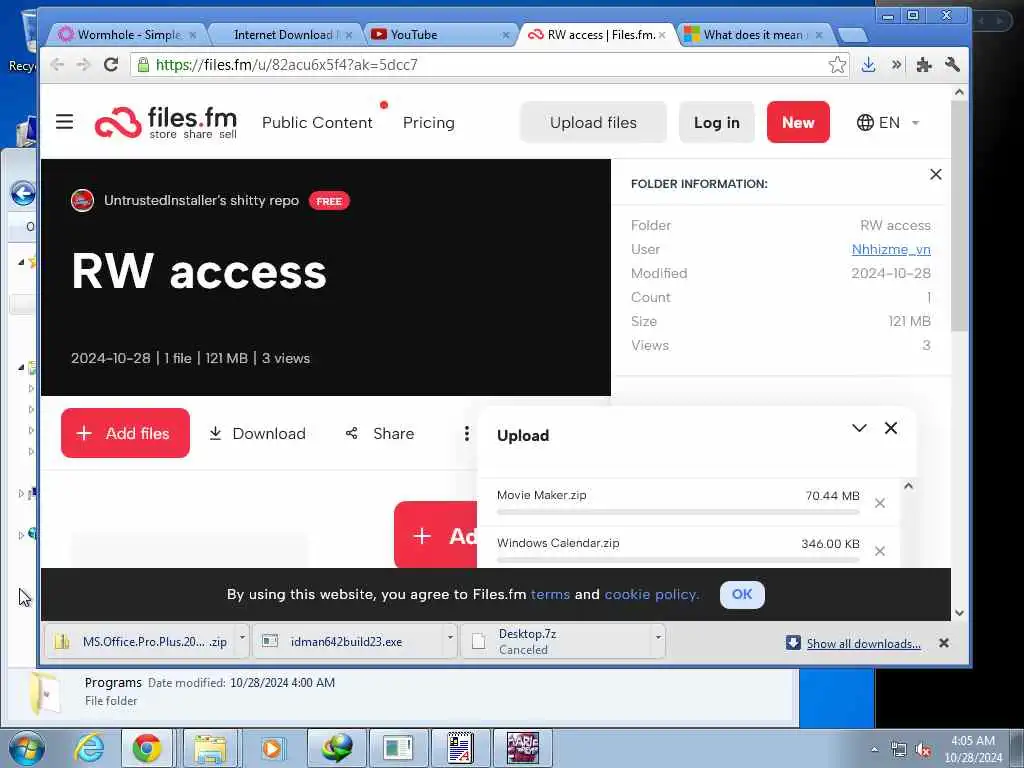Close the Folder Information panel

pyautogui.click(x=935, y=174)
